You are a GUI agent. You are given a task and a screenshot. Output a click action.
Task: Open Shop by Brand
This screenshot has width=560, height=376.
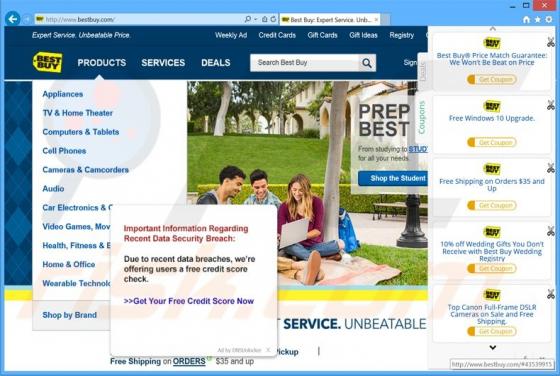click(x=70, y=315)
